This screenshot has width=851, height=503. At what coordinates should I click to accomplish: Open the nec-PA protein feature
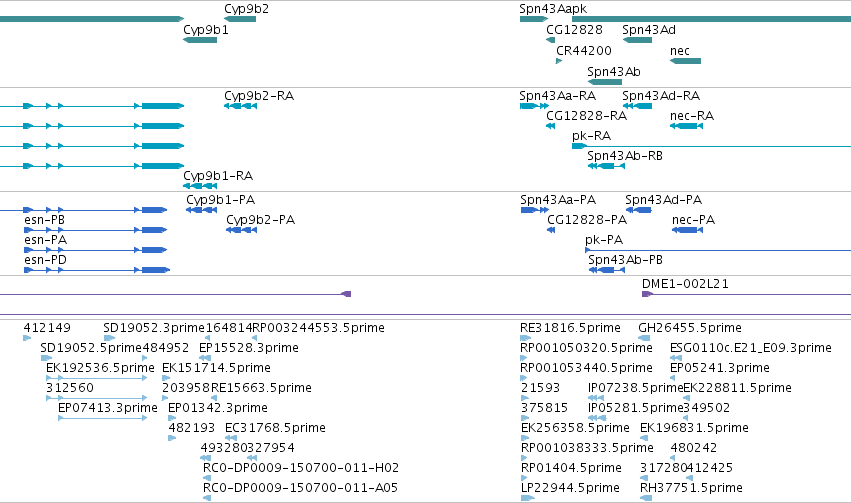click(688, 230)
